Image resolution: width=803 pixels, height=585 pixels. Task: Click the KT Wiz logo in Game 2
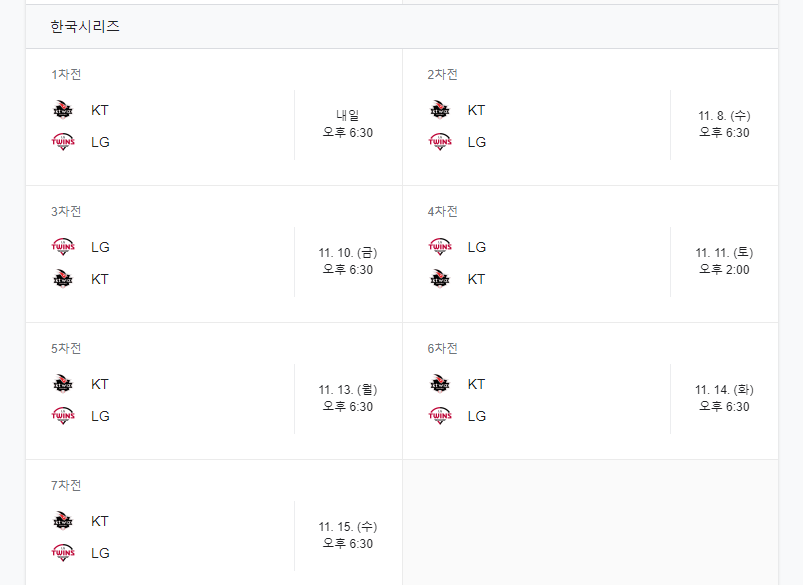440,110
